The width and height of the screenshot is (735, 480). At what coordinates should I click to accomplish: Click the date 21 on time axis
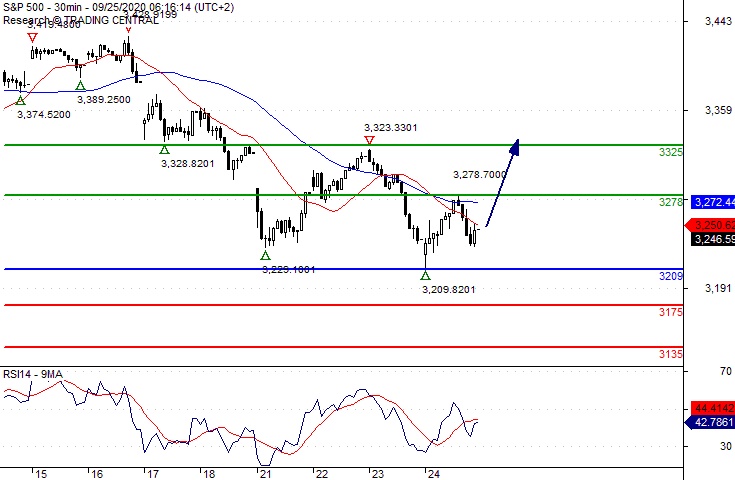click(265, 474)
